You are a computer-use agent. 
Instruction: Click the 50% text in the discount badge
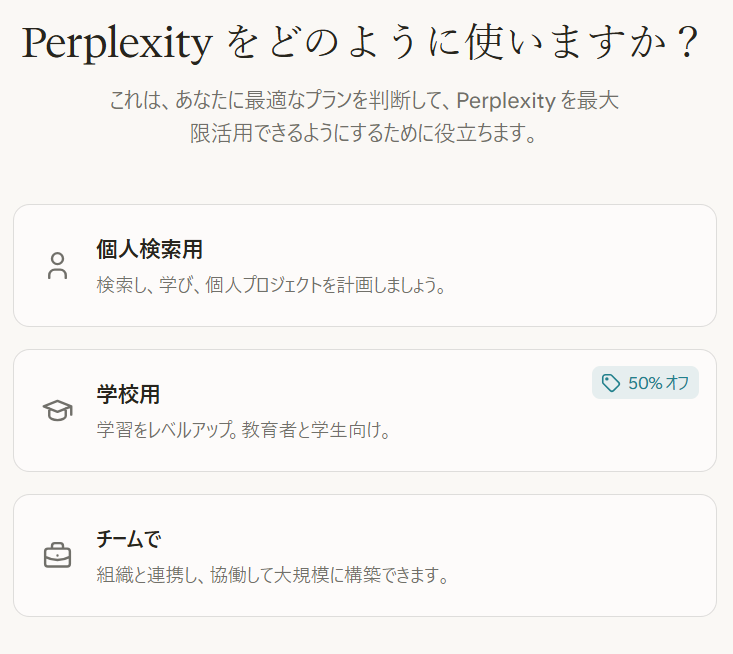pos(645,383)
